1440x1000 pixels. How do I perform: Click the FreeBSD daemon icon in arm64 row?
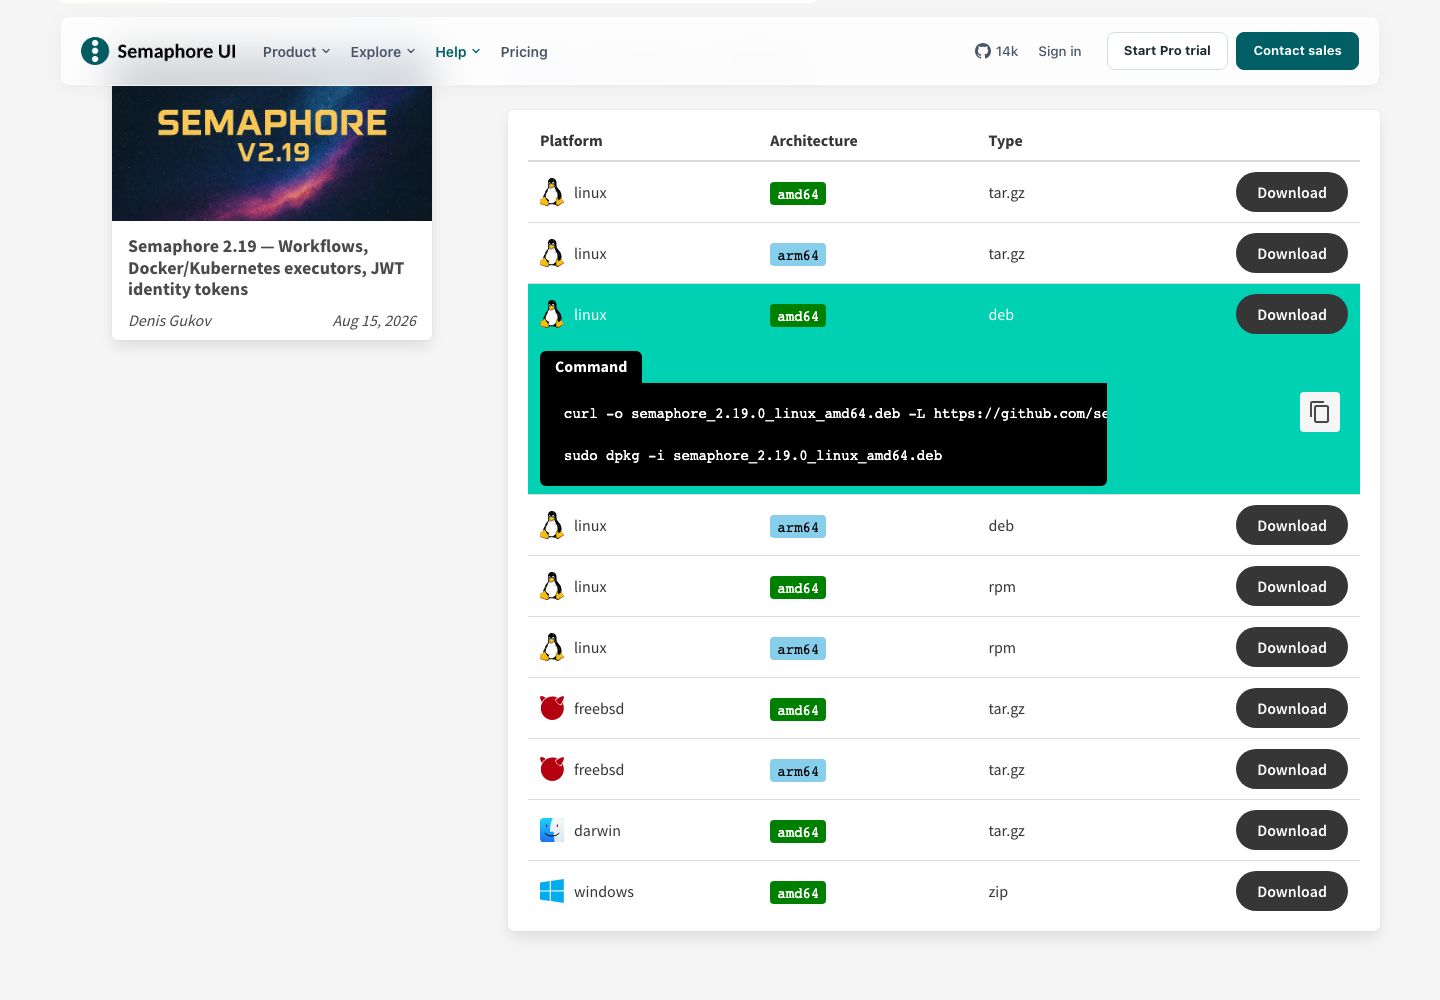pyautogui.click(x=552, y=769)
